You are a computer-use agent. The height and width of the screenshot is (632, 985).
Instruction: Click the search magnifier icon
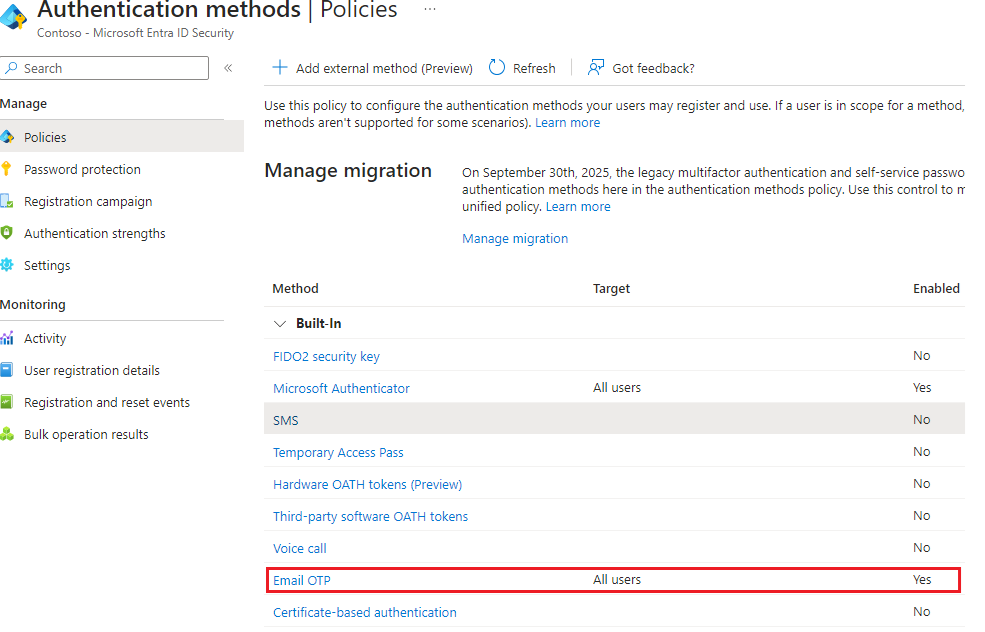point(11,68)
